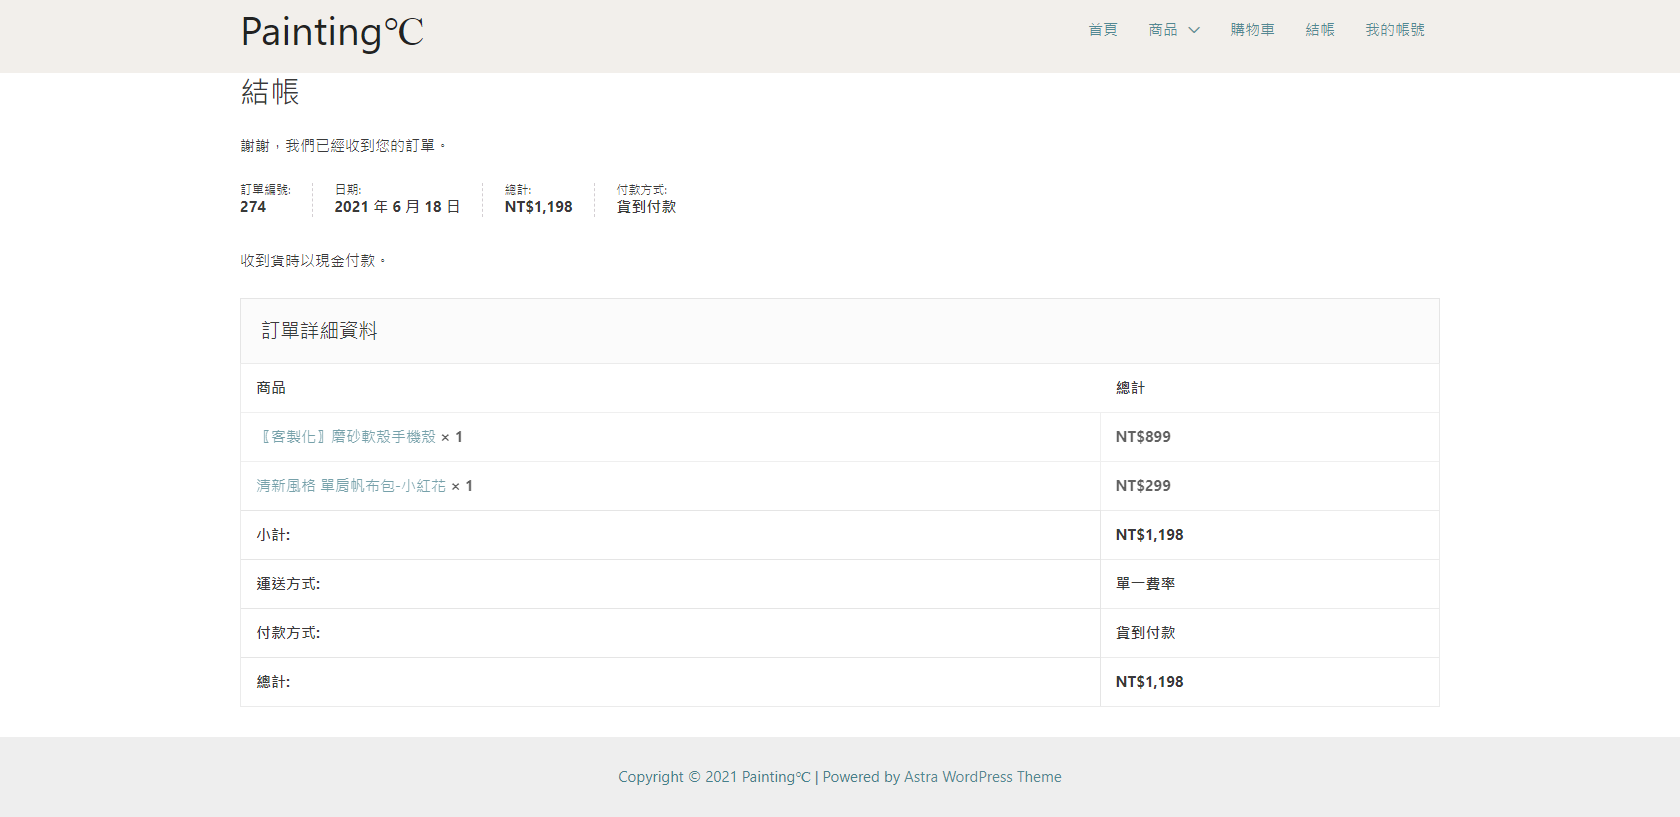
Task: Click the order number 274
Action: (x=253, y=207)
